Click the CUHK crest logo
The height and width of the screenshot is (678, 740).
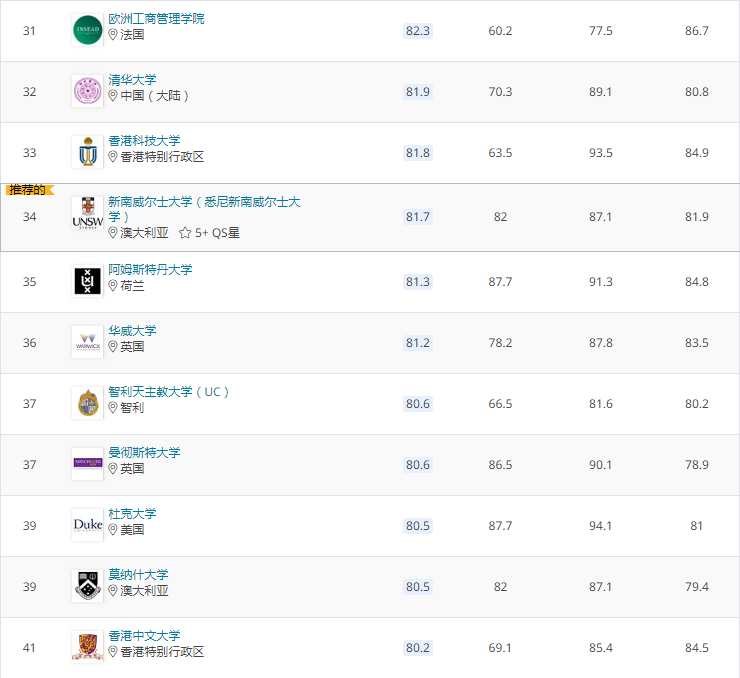pos(87,646)
